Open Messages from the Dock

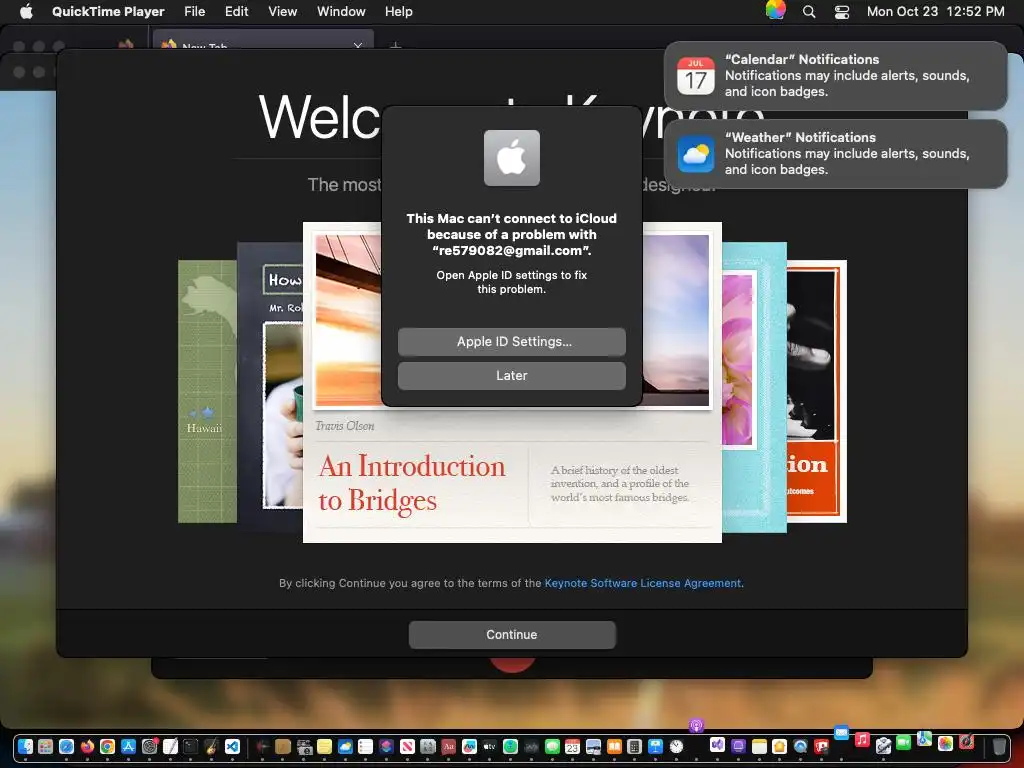[x=552, y=746]
